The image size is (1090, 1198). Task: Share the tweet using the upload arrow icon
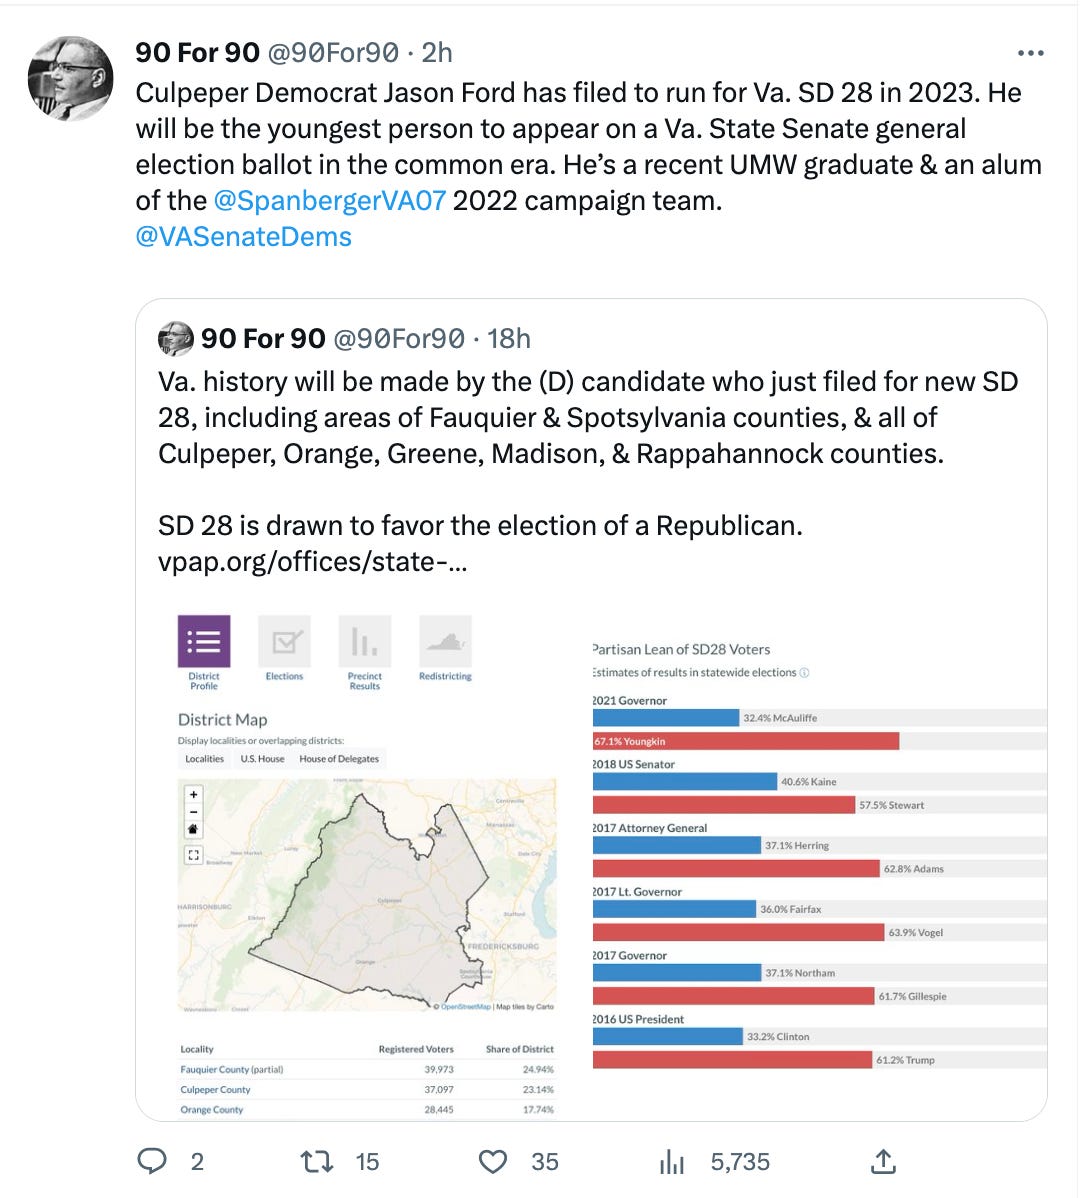(x=883, y=1161)
